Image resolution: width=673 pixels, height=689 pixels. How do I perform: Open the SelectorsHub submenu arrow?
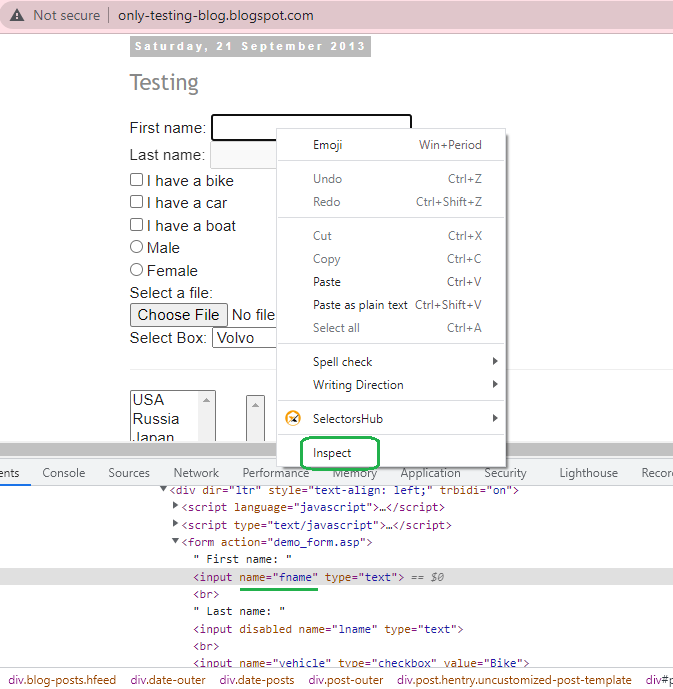click(495, 418)
